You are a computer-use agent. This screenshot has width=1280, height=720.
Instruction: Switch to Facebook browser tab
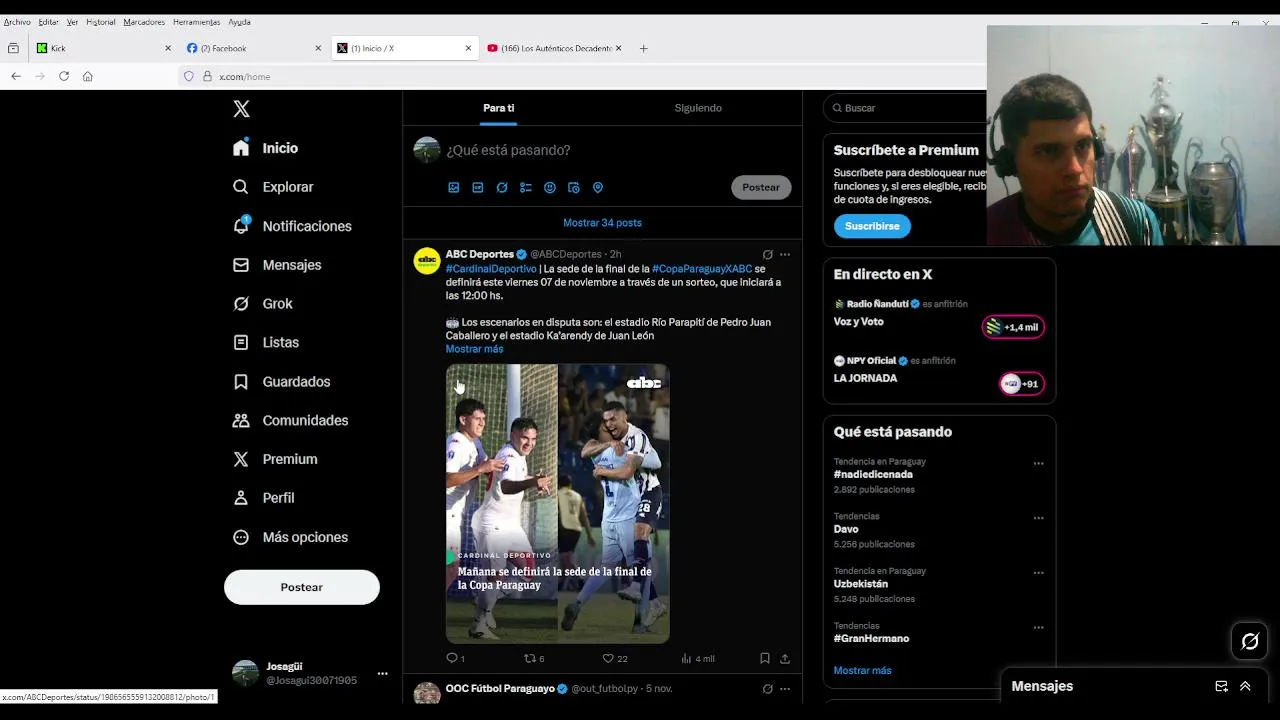click(255, 48)
